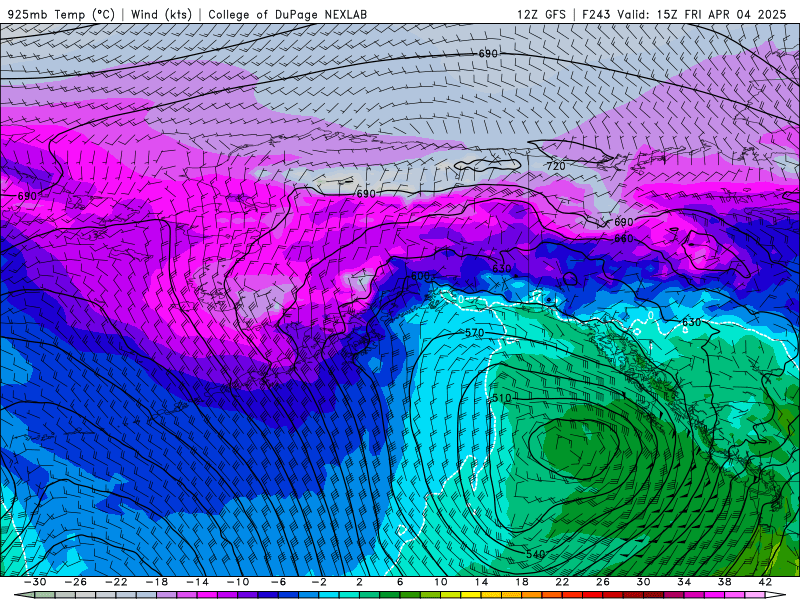Click the 'F243' forecast hour text
The height and width of the screenshot is (600, 800).
tap(596, 14)
